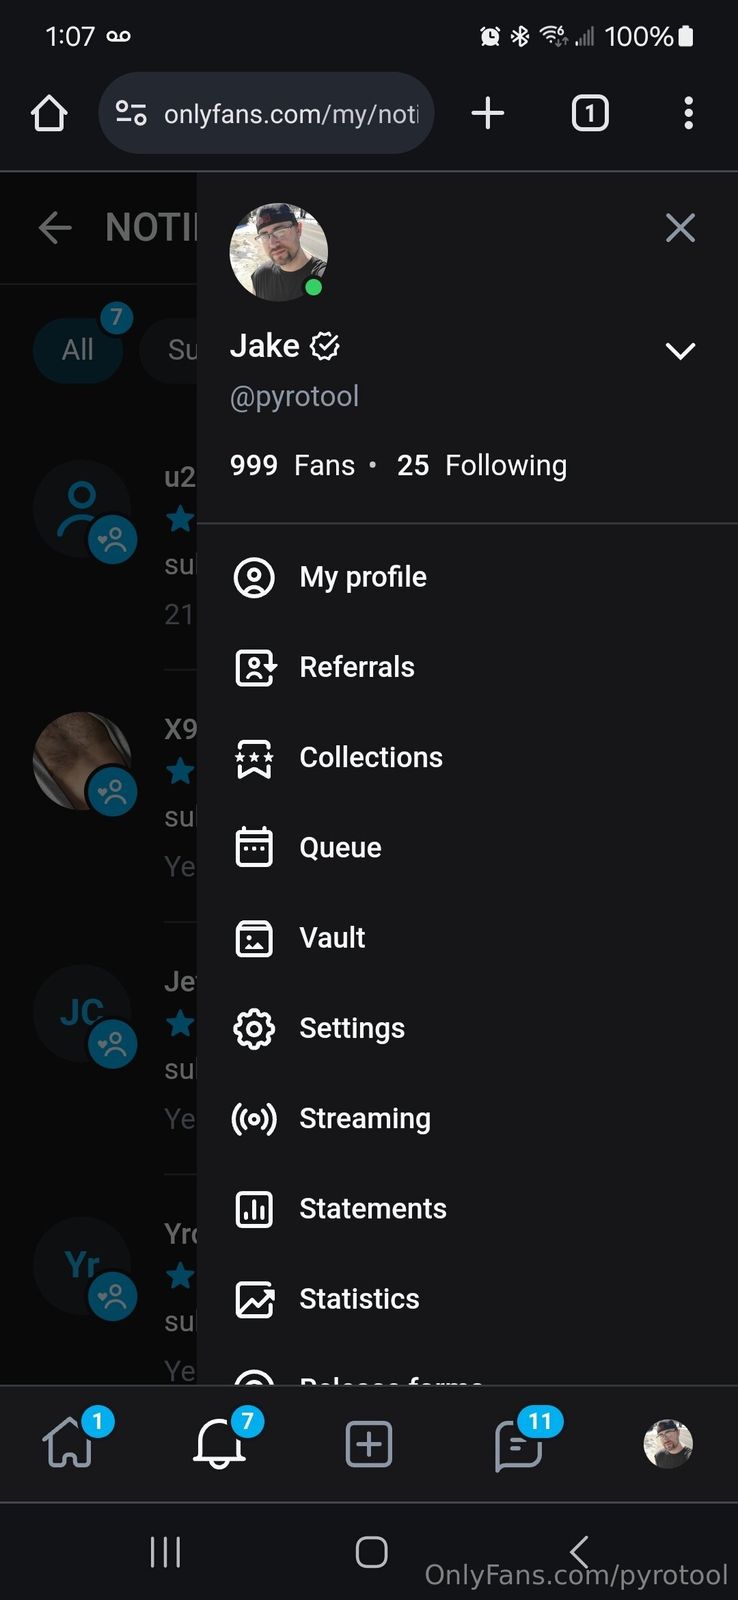The image size is (738, 1600).
Task: Open the browser three-dot overflow menu
Action: click(x=688, y=113)
